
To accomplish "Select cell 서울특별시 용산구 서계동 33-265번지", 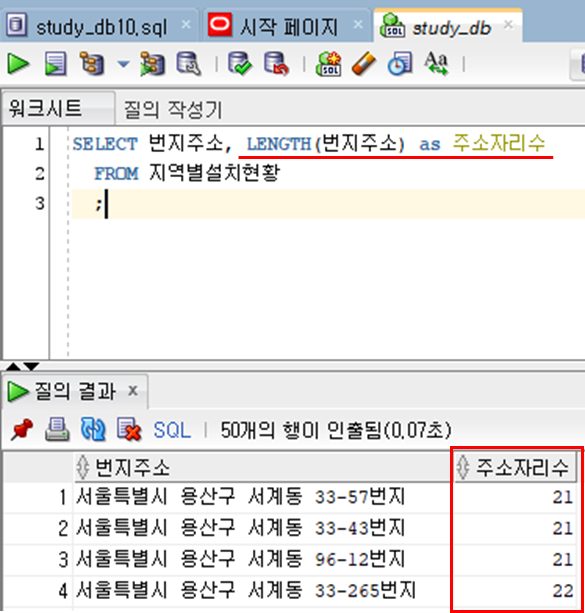I will point(261,590).
